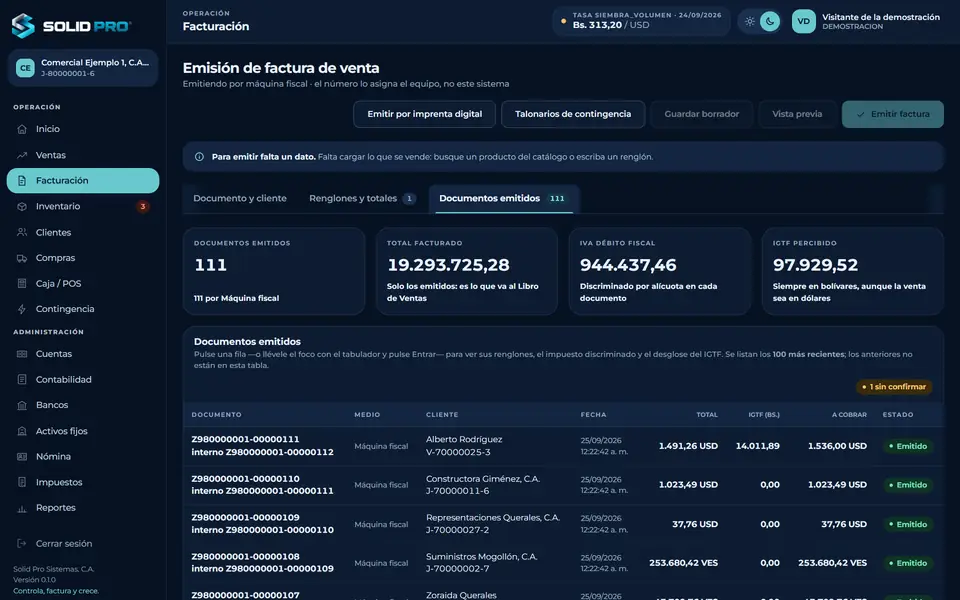Open Inventario box icon
Image resolution: width=960 pixels, height=600 pixels.
pyautogui.click(x=22, y=207)
